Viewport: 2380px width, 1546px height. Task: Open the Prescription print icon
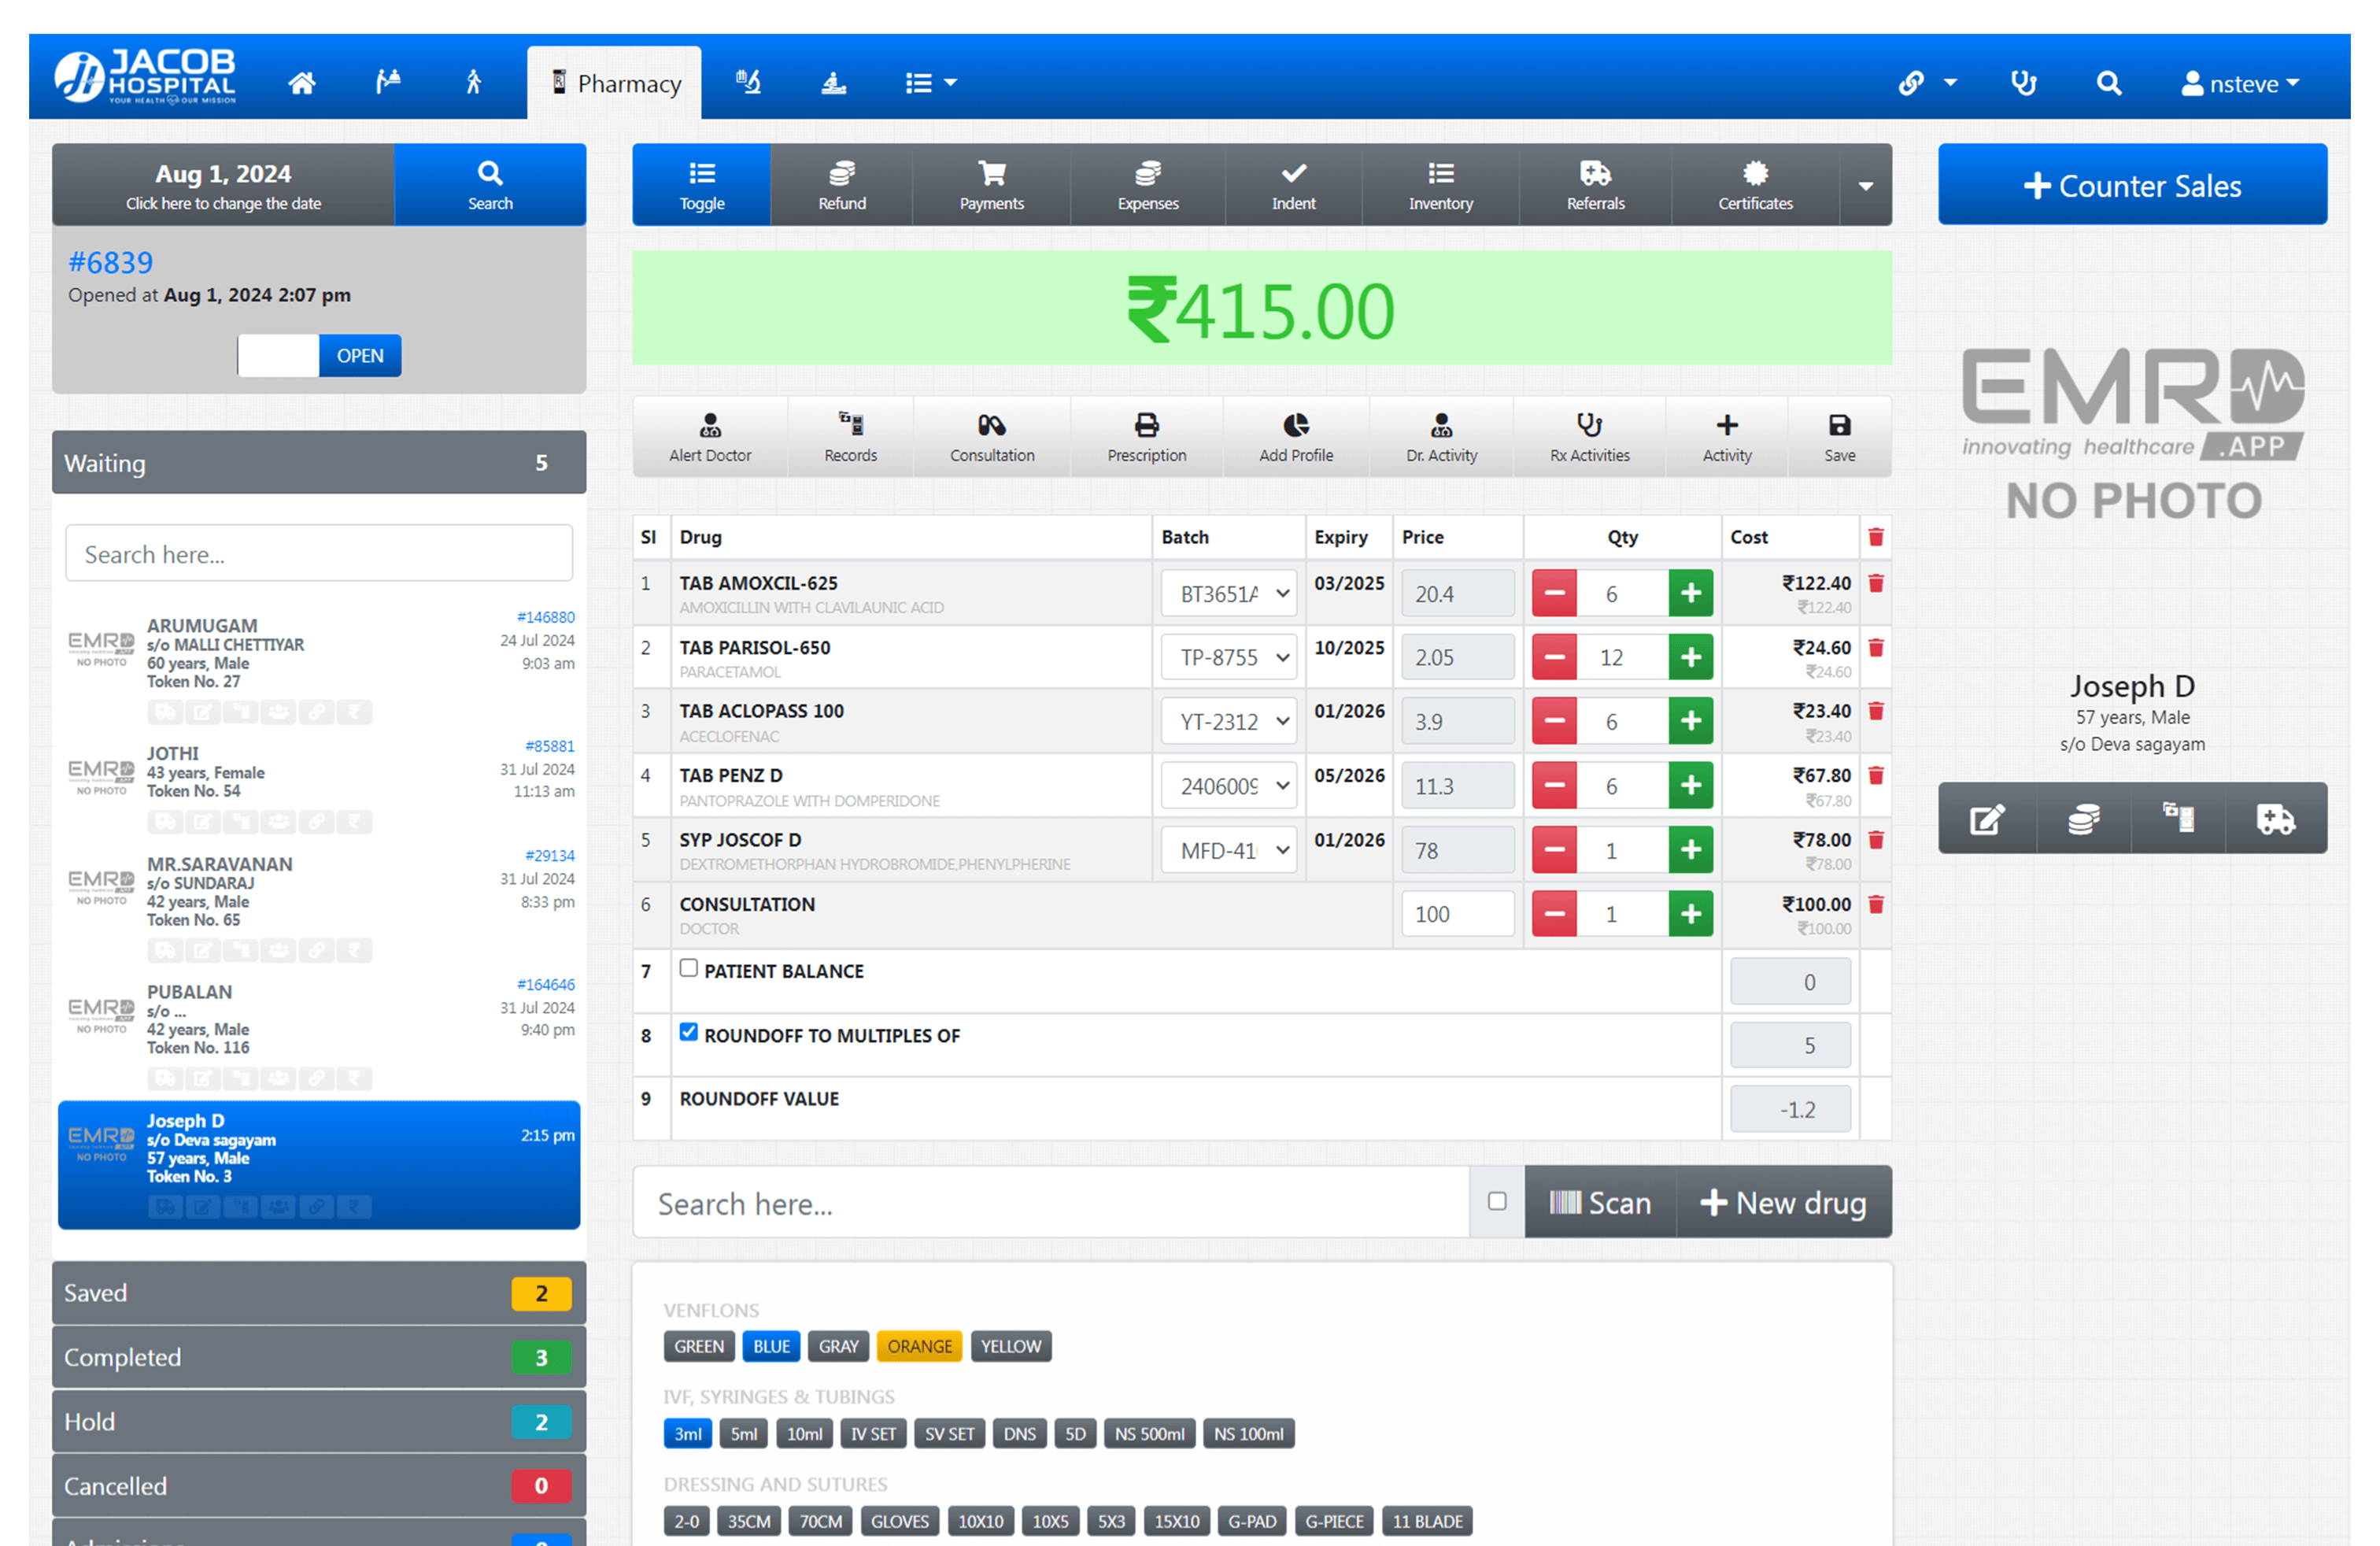1146,426
